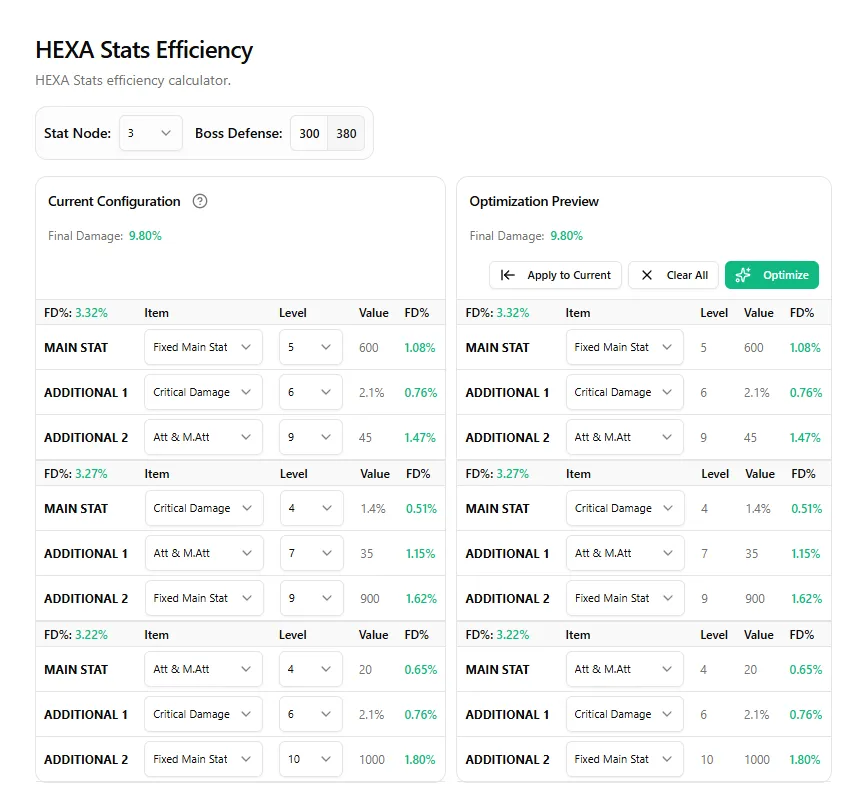Open second core ADDITIONAL 2 level 9 dropdown
The width and height of the screenshot is (852, 796).
point(311,598)
